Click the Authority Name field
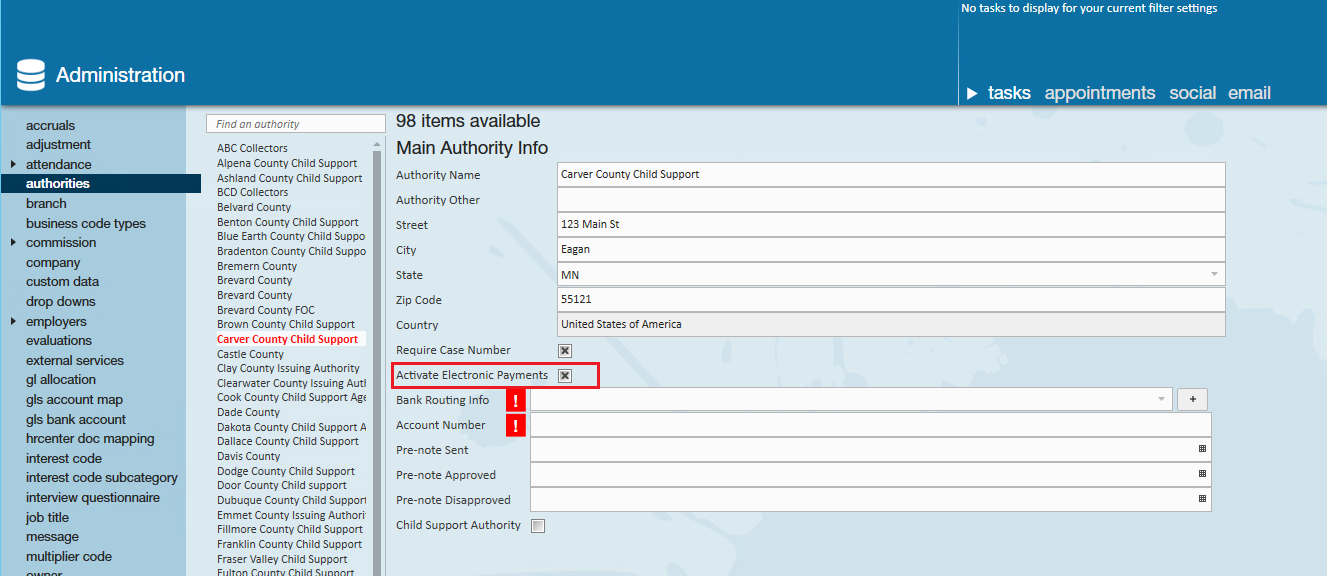1327x576 pixels. [x=891, y=174]
